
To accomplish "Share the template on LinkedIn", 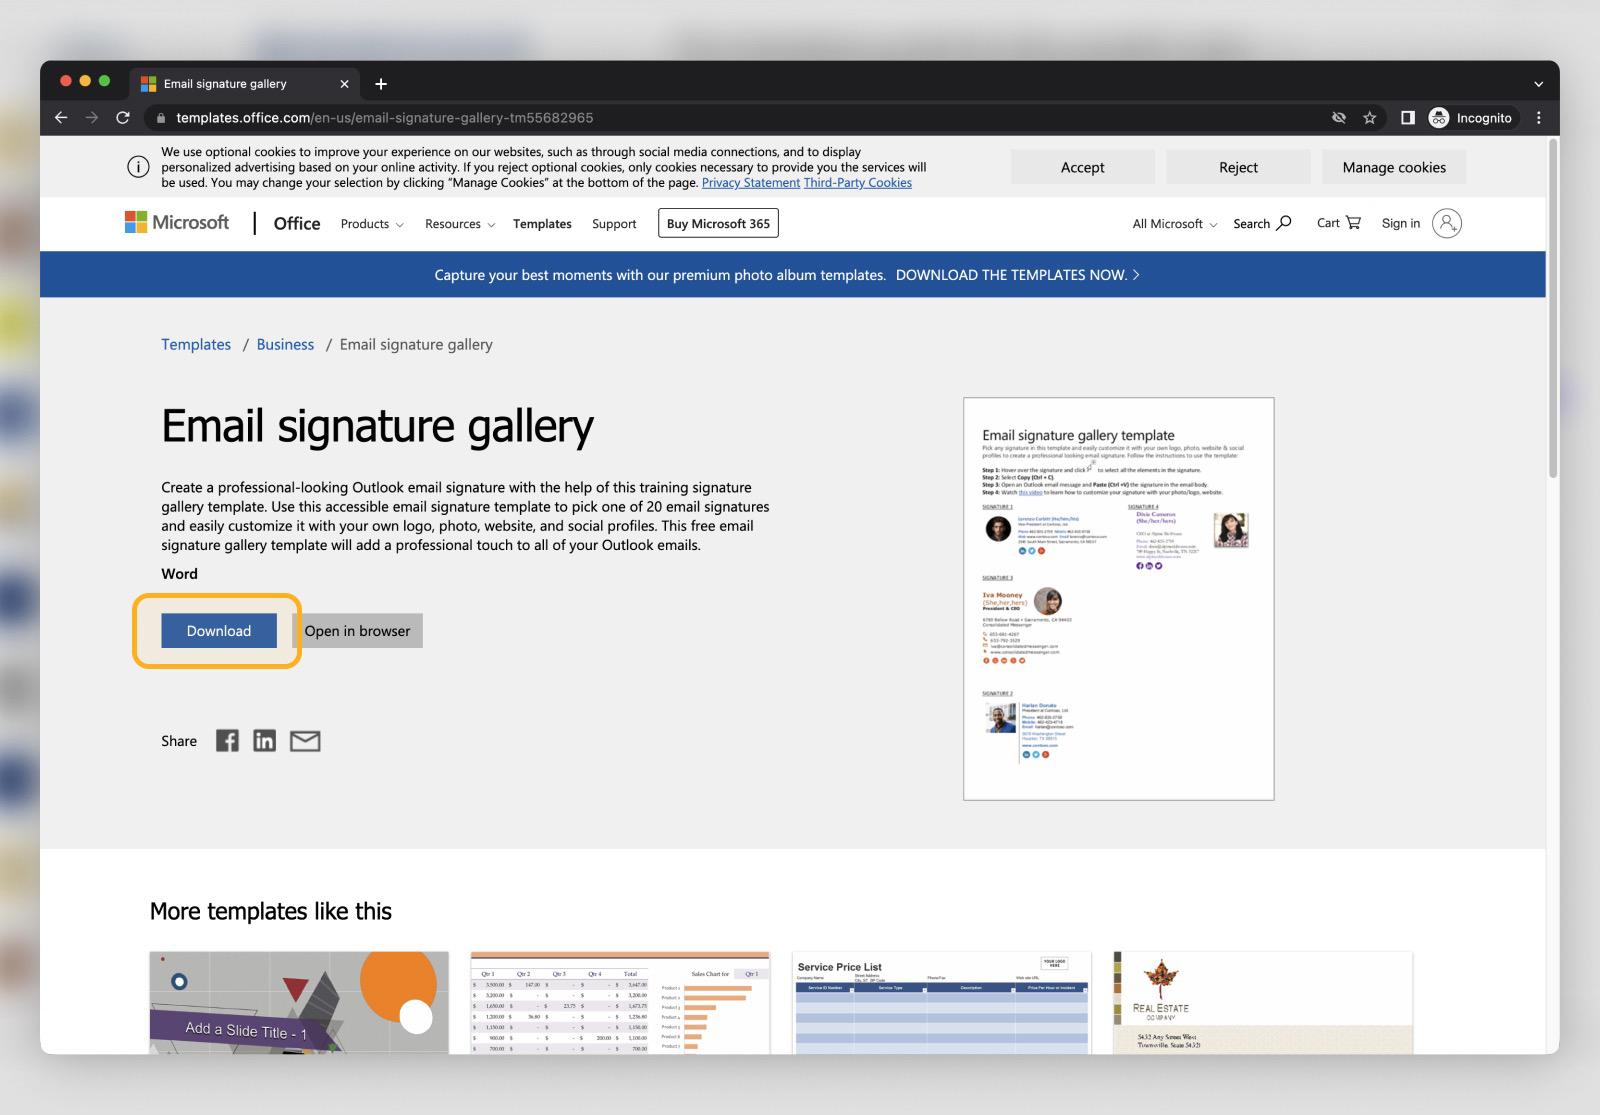I will [264, 740].
